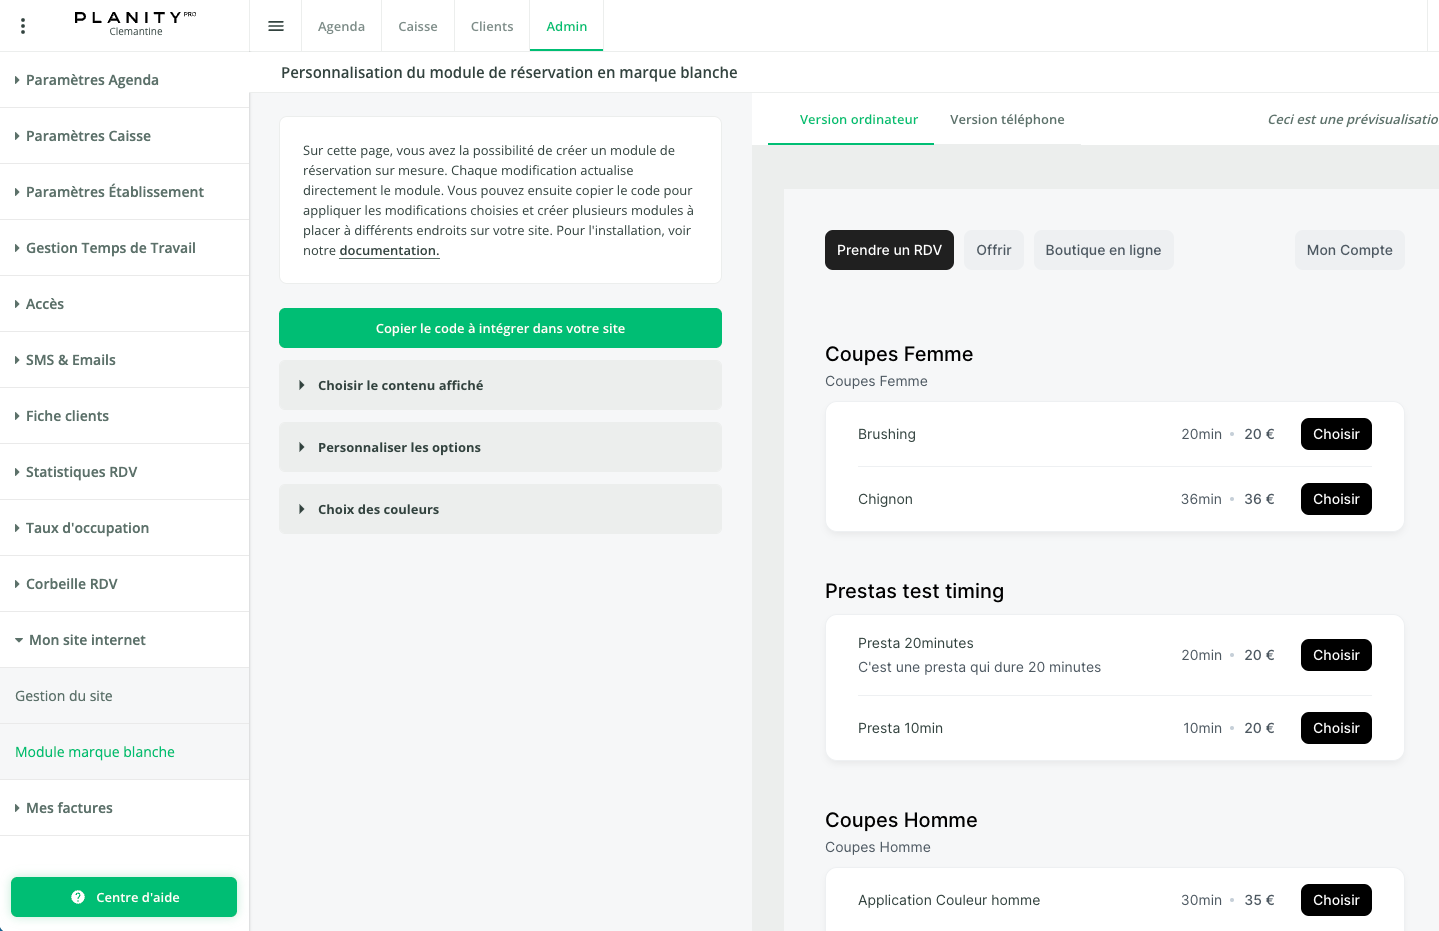1439x931 pixels.
Task: Click the question mark help icon
Action: click(x=78, y=897)
